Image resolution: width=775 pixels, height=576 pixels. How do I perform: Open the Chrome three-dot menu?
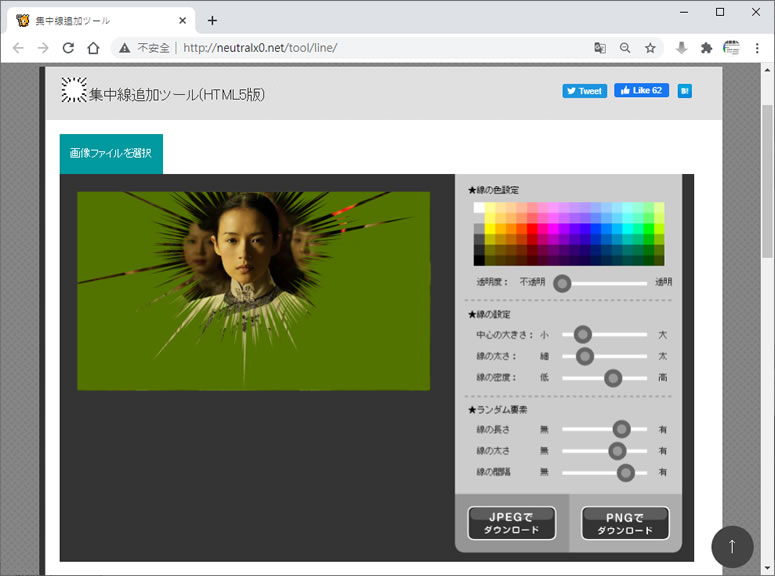click(757, 48)
